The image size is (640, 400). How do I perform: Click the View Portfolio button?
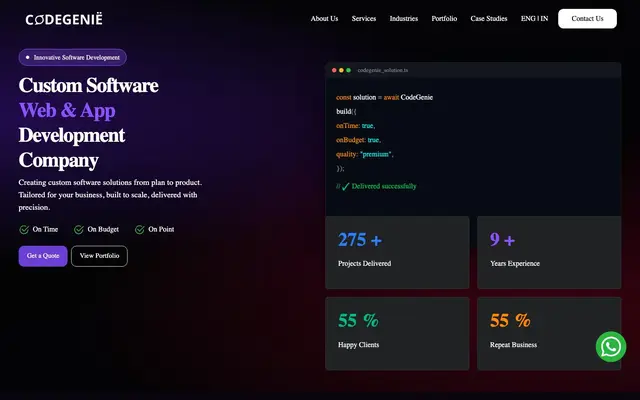pyautogui.click(x=99, y=256)
